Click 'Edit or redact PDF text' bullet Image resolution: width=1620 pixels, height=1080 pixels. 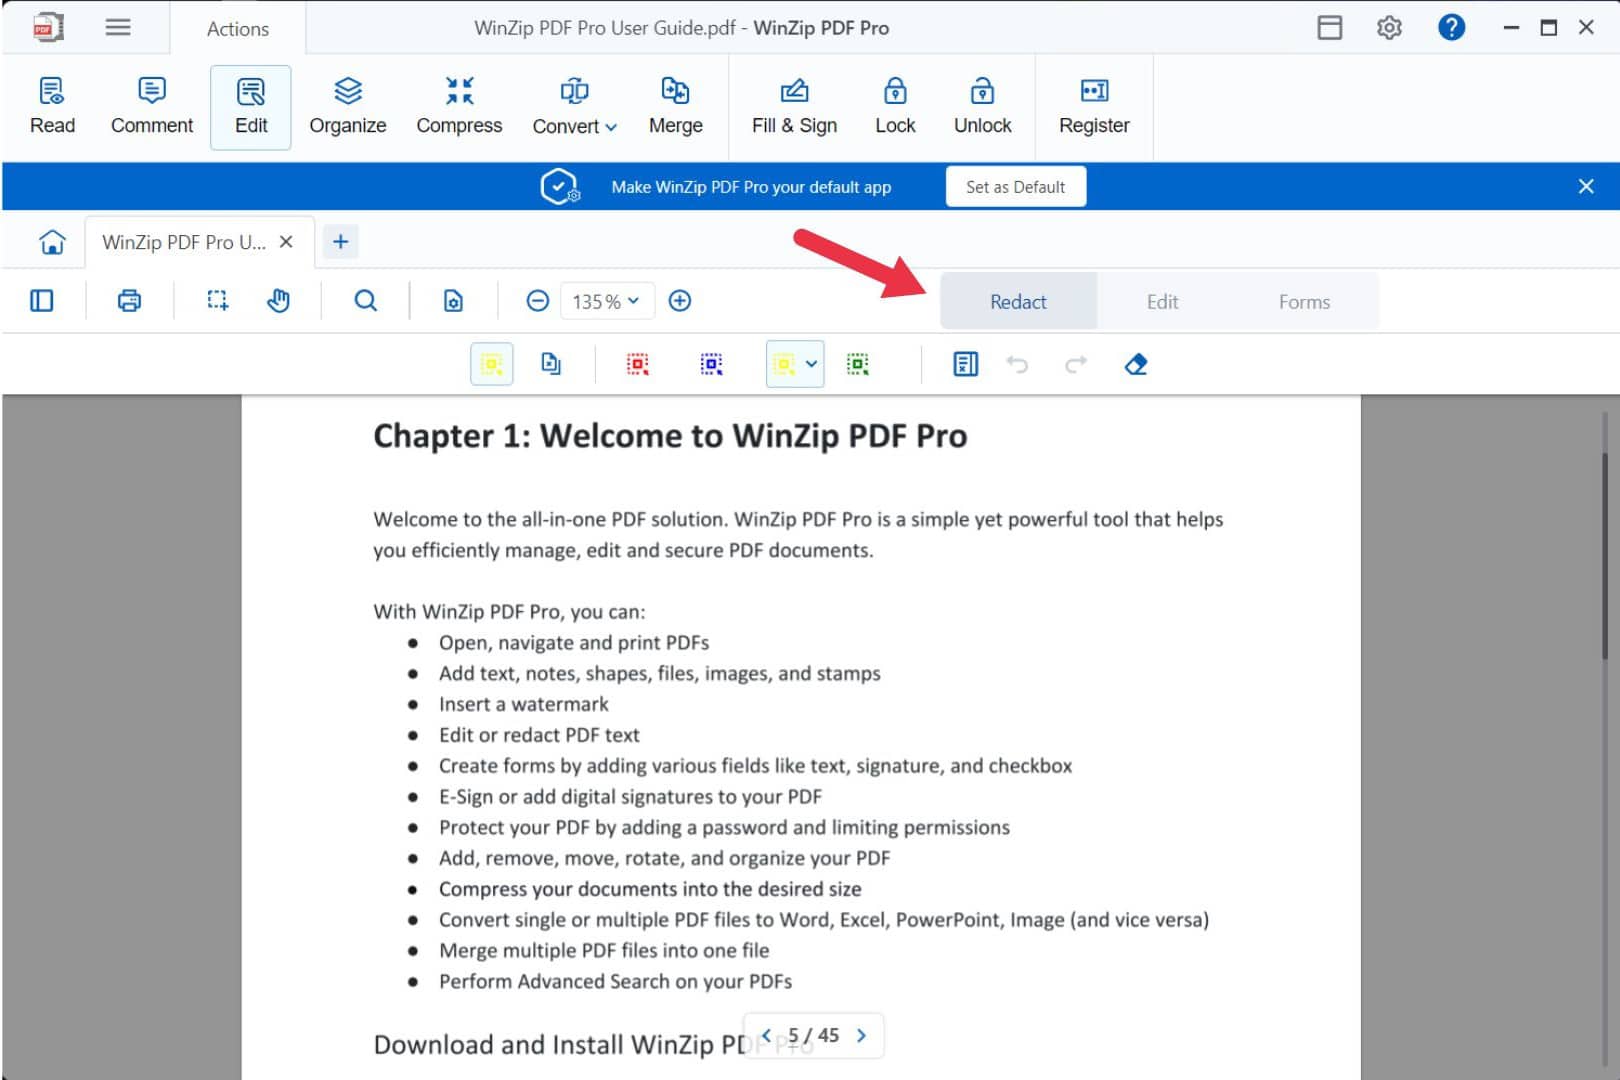point(539,735)
